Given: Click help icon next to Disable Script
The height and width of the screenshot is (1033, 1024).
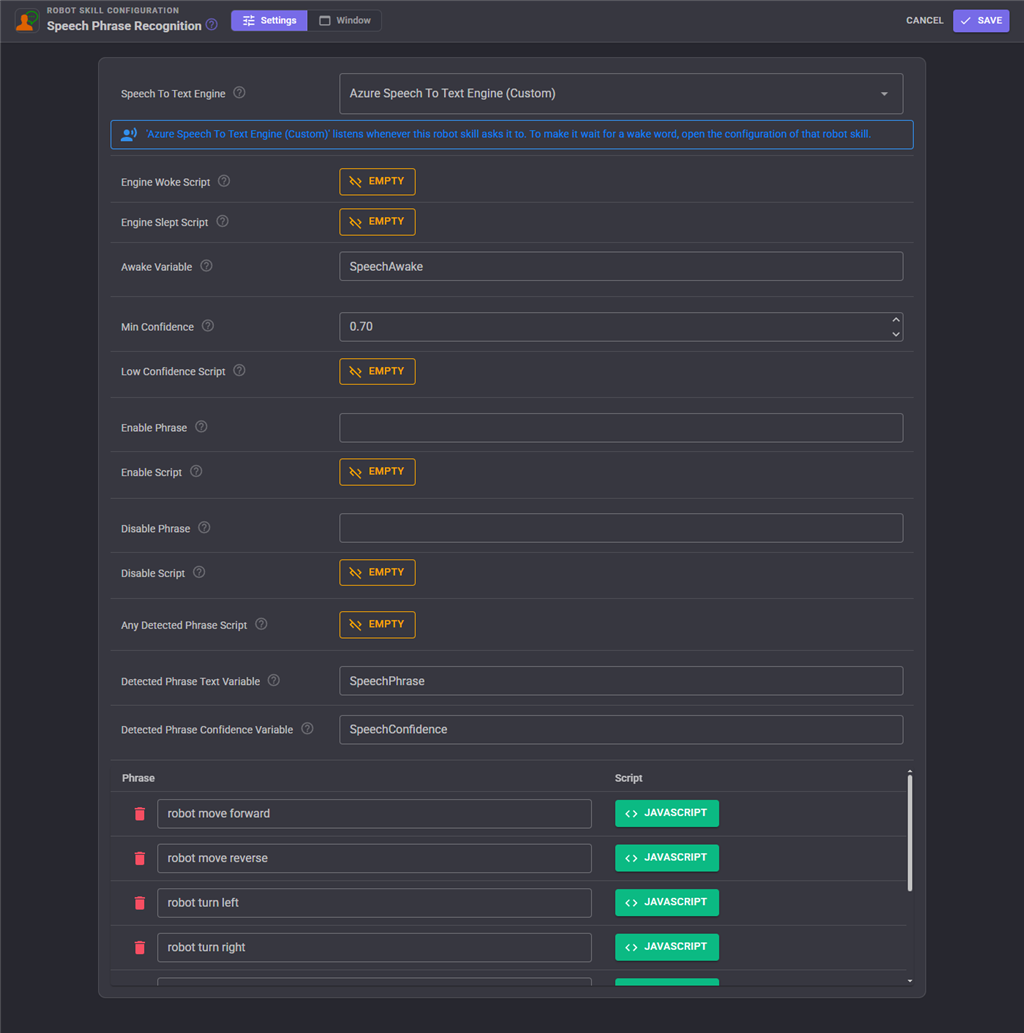Looking at the screenshot, I should 199,572.
